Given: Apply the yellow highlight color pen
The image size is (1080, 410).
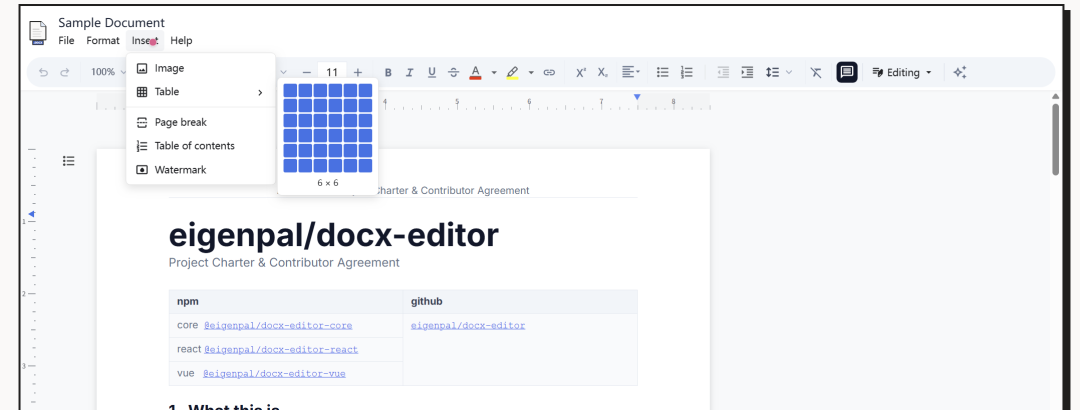Looking at the screenshot, I should (512, 72).
